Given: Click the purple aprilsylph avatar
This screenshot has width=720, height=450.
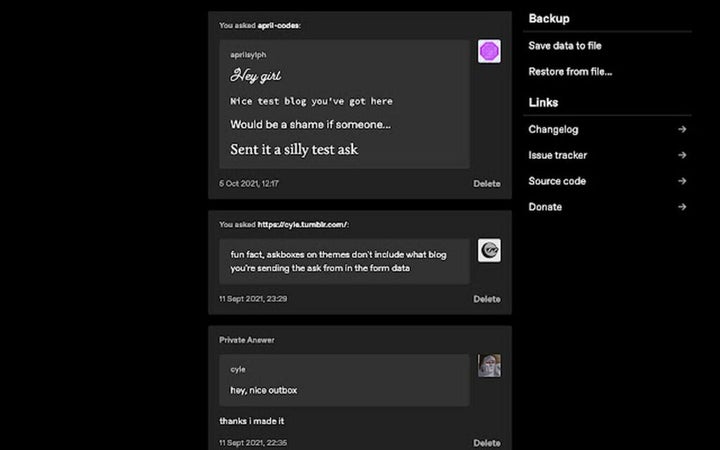Looking at the screenshot, I should (x=489, y=51).
